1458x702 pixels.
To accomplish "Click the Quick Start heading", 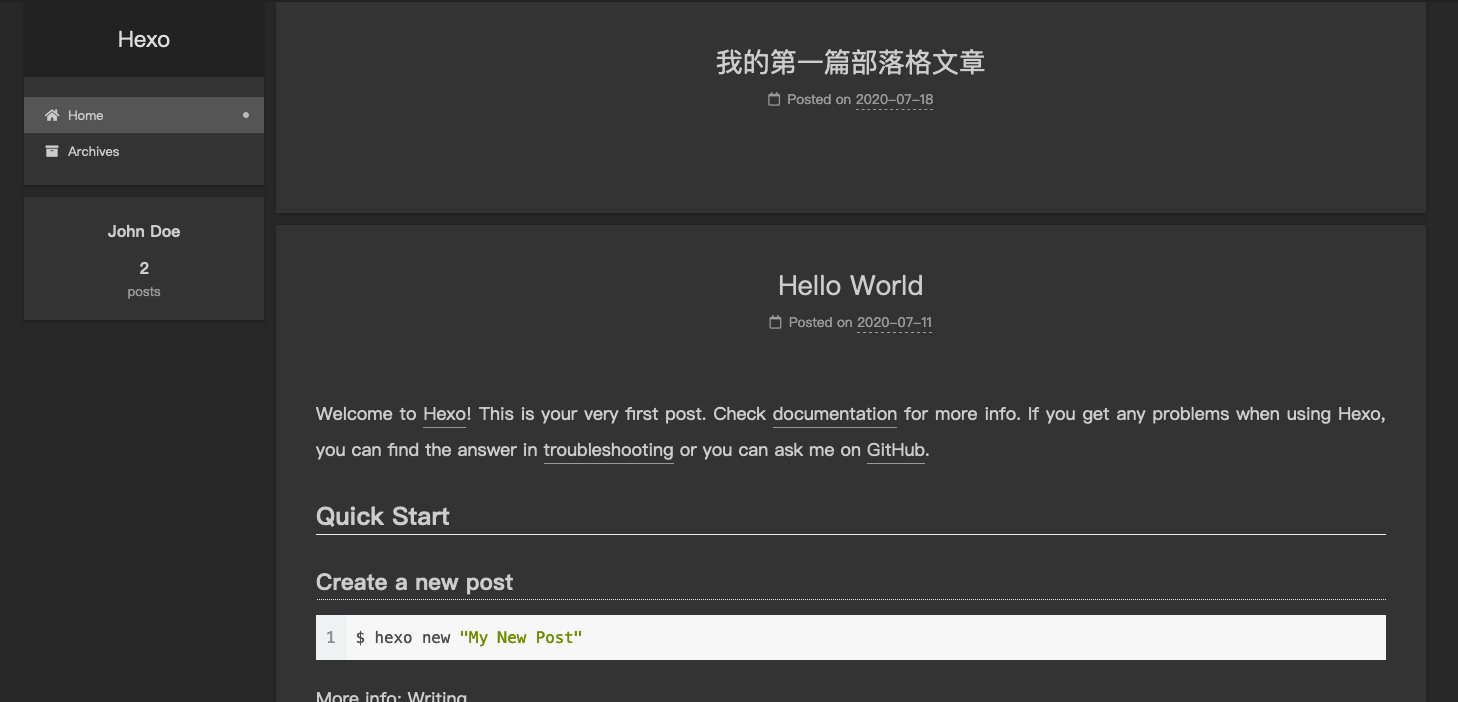I will coord(383,517).
